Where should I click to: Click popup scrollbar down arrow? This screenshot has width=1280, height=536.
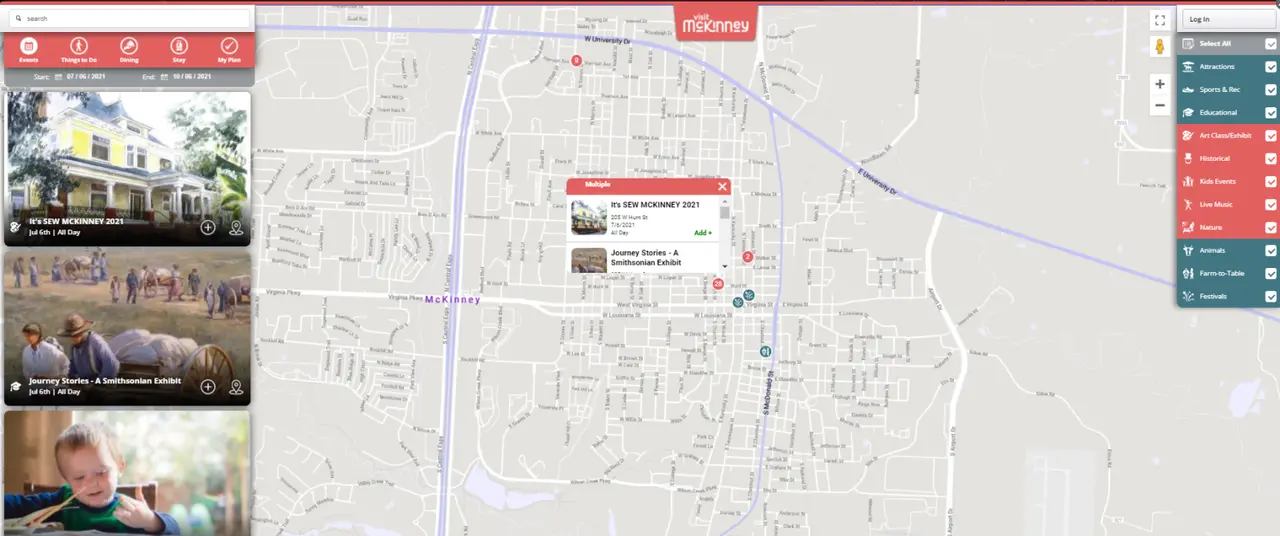tap(724, 267)
